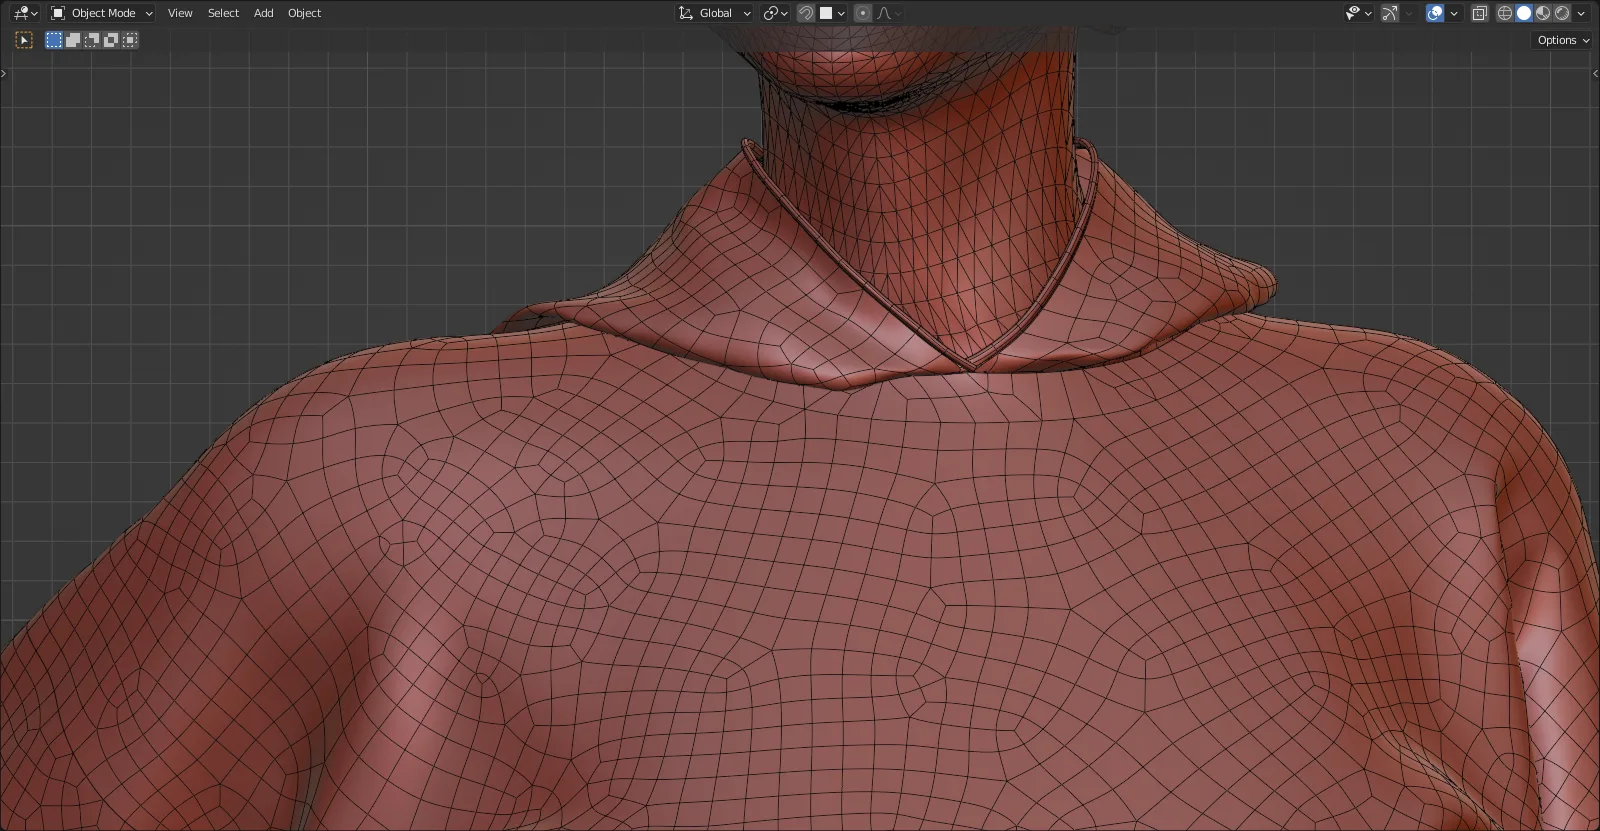The height and width of the screenshot is (831, 1600).
Task: Open the View menu
Action: [x=180, y=13]
